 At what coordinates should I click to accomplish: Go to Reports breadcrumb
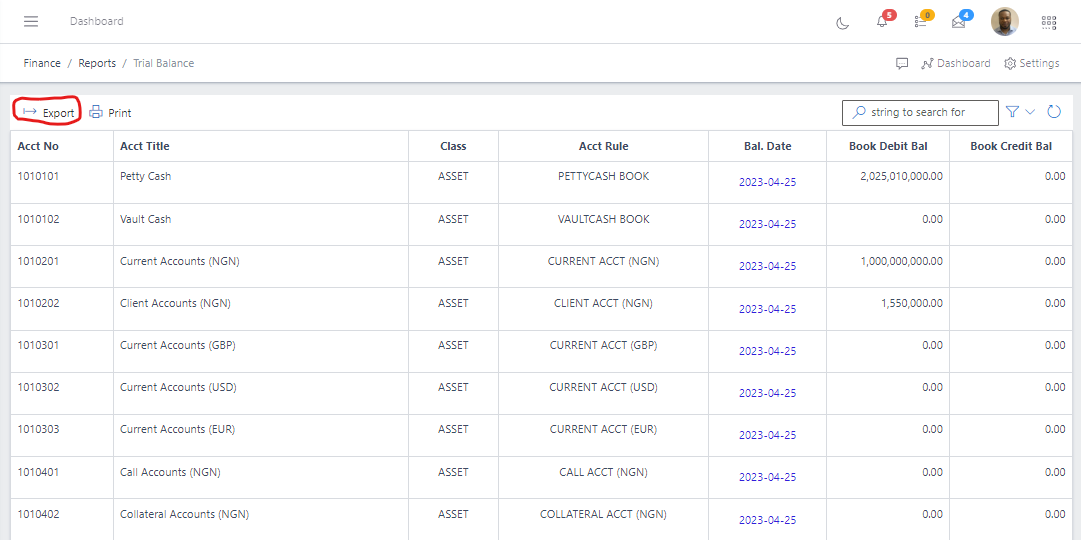point(97,63)
